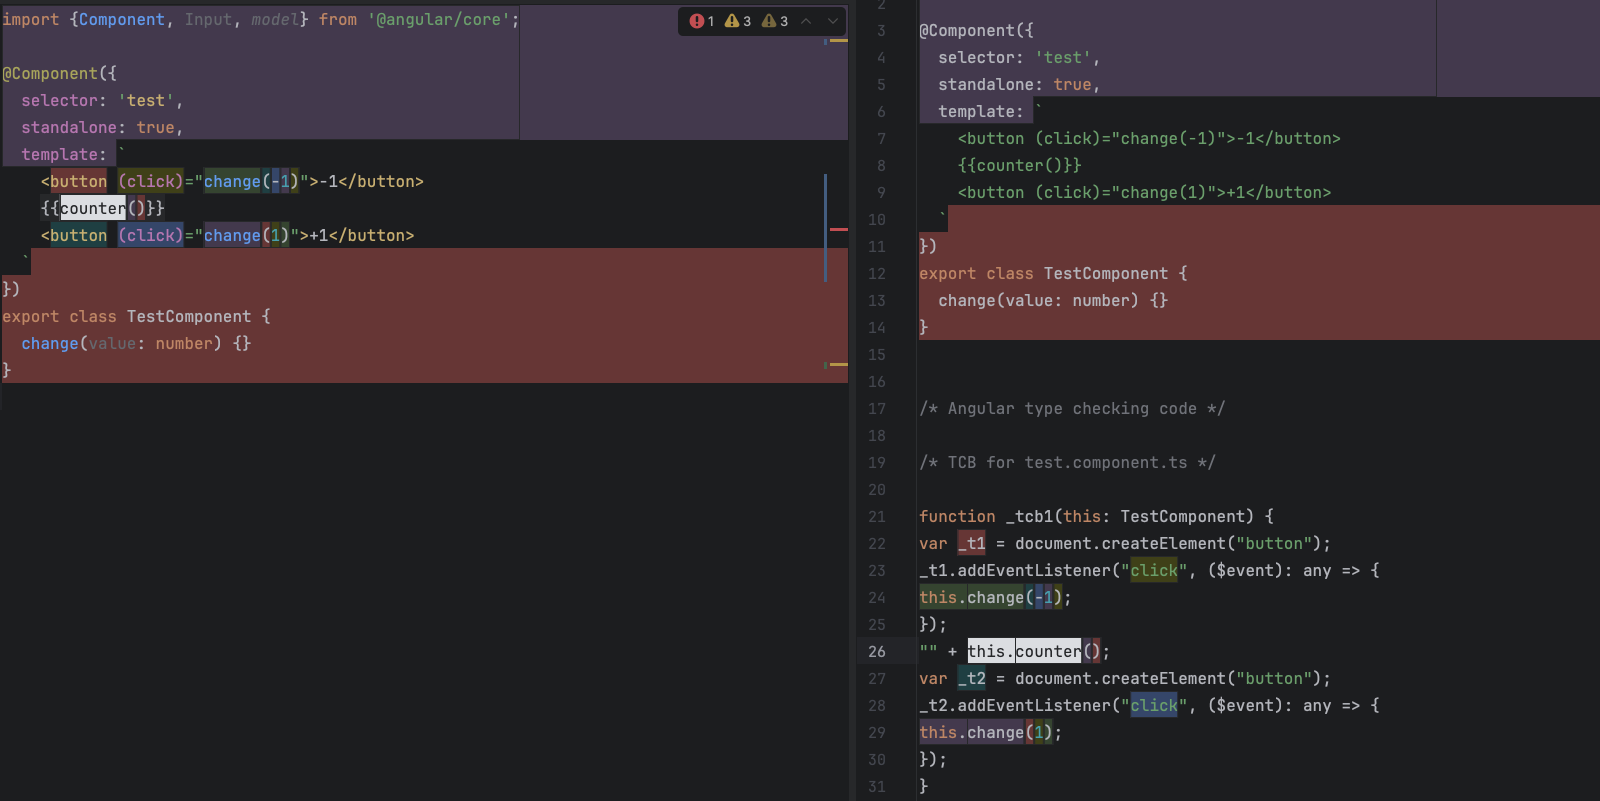Click the italic 'model' import in left editor
This screenshot has width=1600, height=801.
point(275,19)
